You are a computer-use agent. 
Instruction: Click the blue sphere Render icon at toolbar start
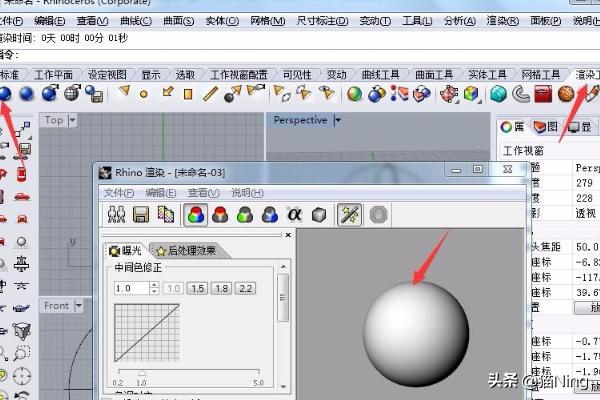point(5,94)
